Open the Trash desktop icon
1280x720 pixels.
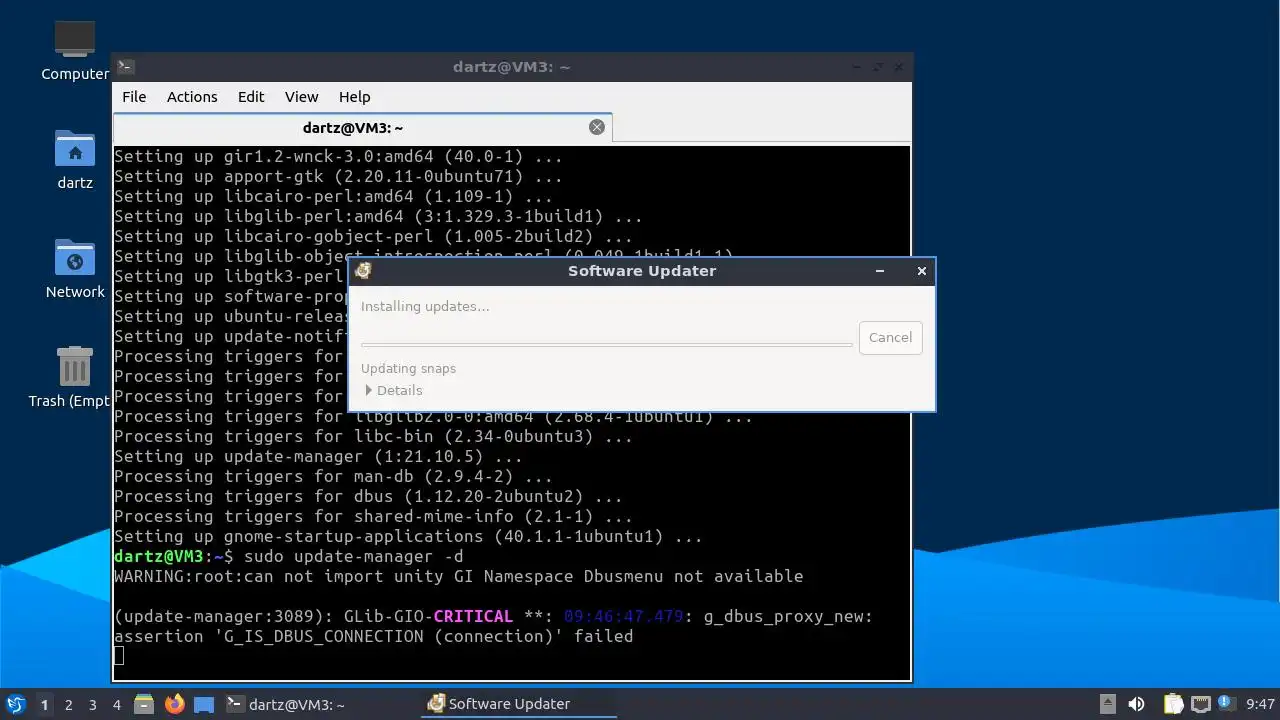pyautogui.click(x=75, y=366)
